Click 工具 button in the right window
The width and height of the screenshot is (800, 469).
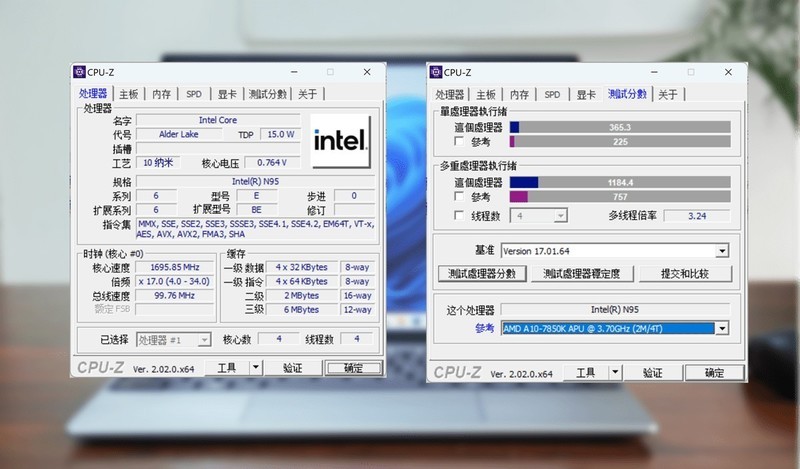tap(586, 373)
